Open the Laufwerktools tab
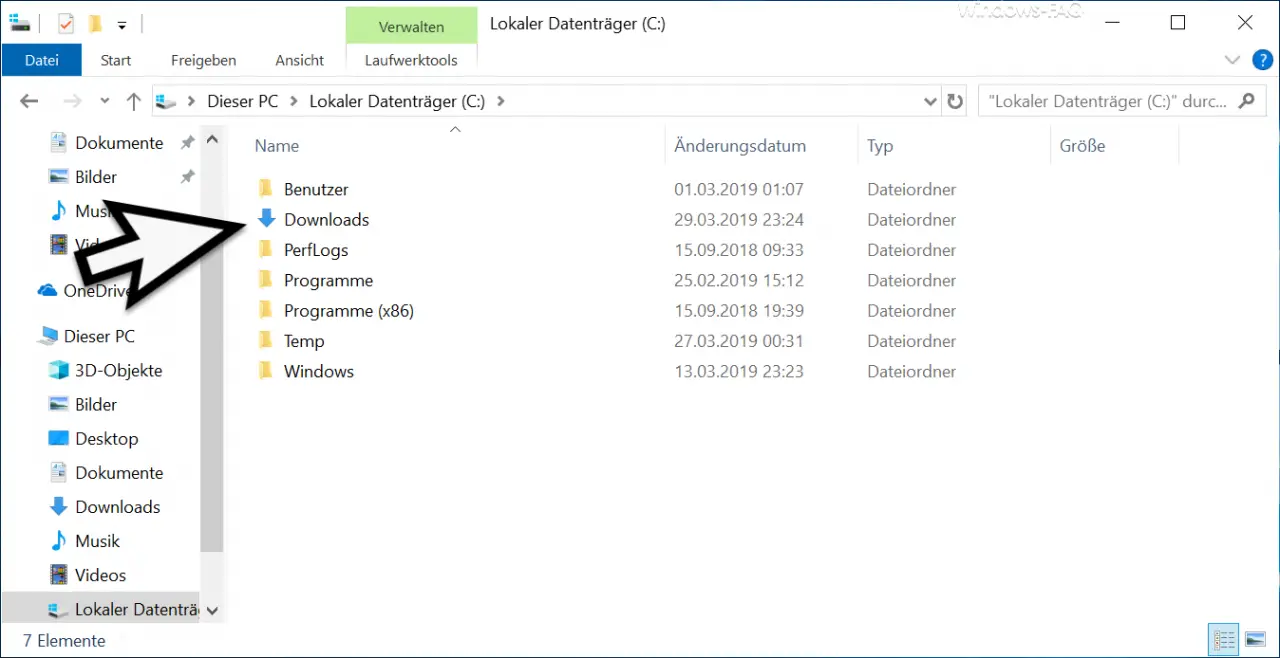Screen dimensions: 1280x658 (x=411, y=60)
